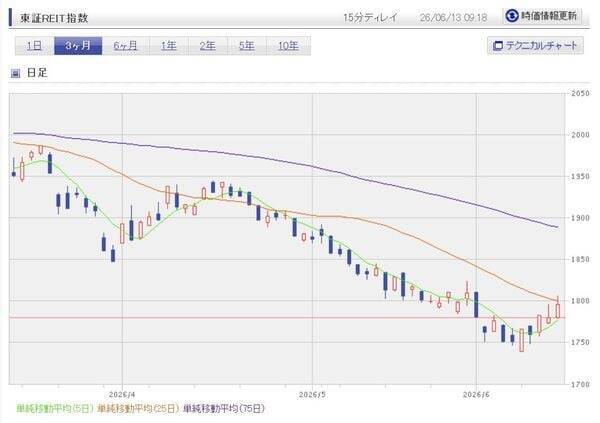Click the small icon next to 日足
Screen dimensions: 600x423
coord(15,73)
